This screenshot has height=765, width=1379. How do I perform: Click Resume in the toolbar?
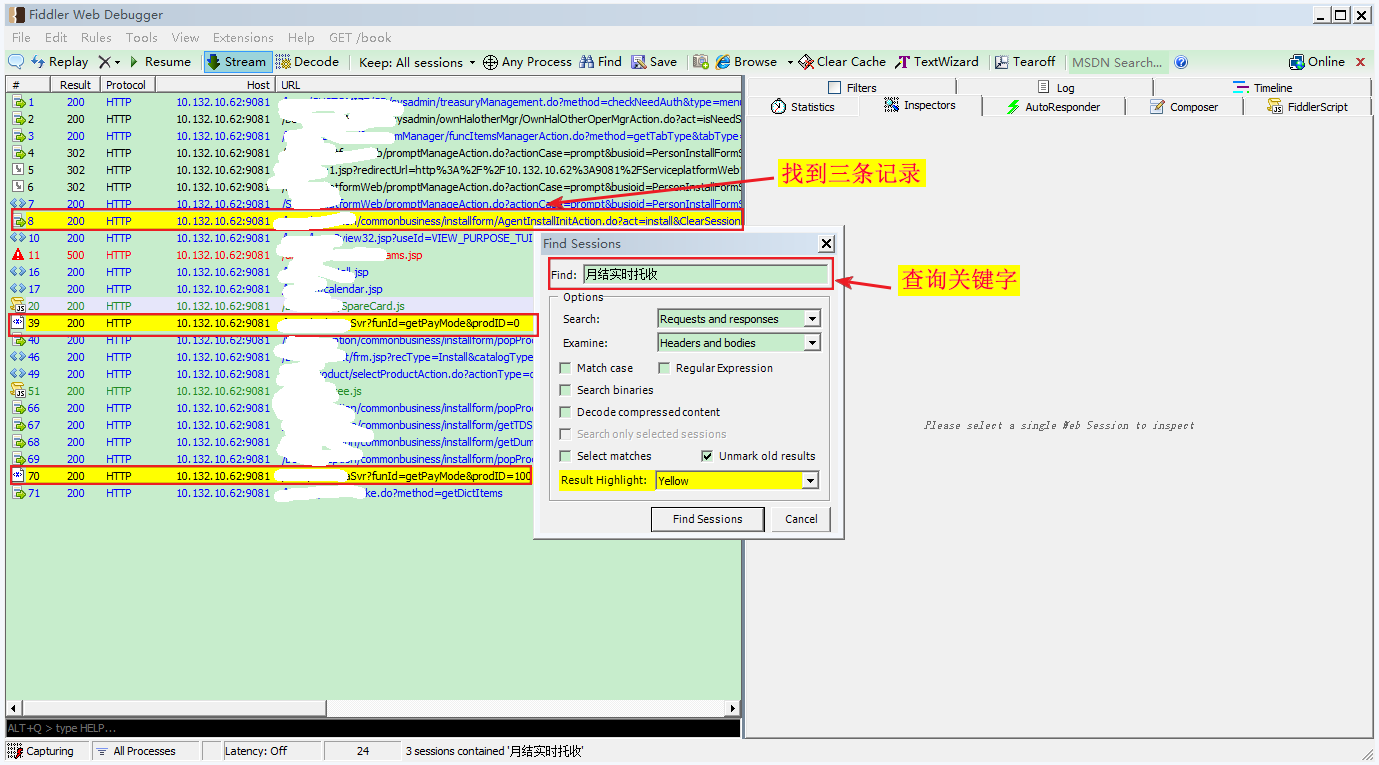click(159, 62)
